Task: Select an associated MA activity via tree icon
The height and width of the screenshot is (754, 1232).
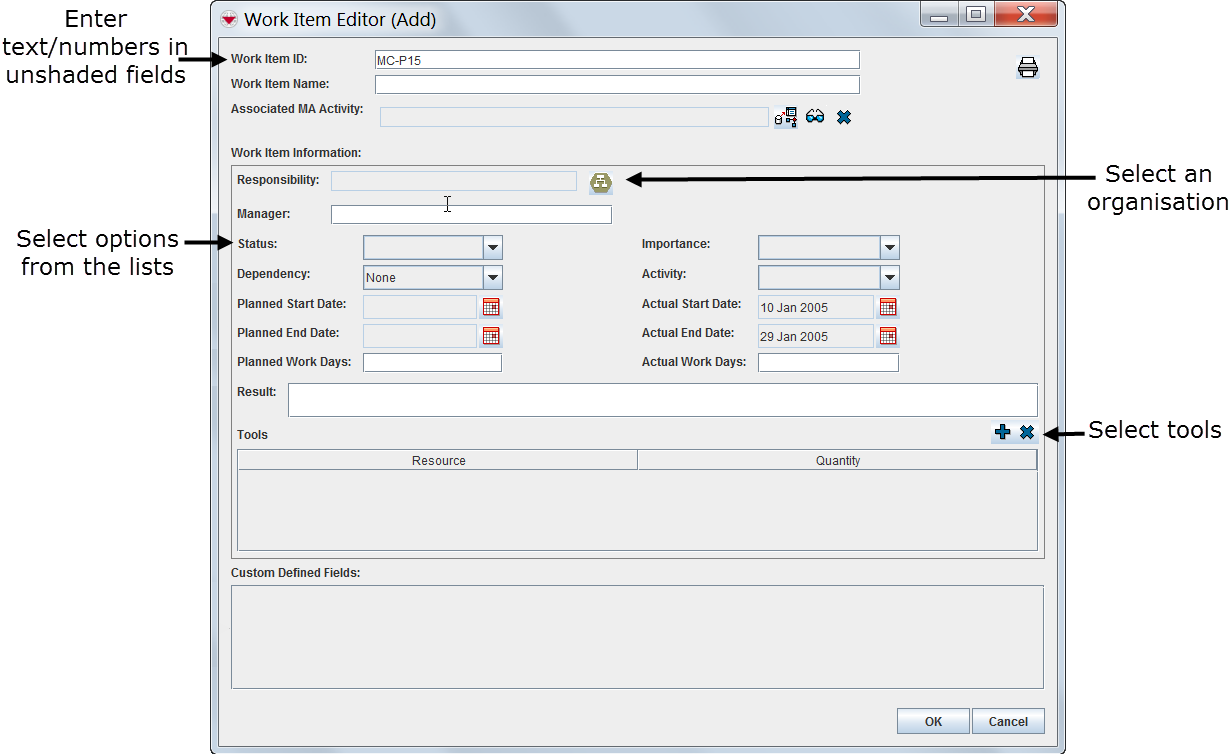Action: (x=786, y=117)
